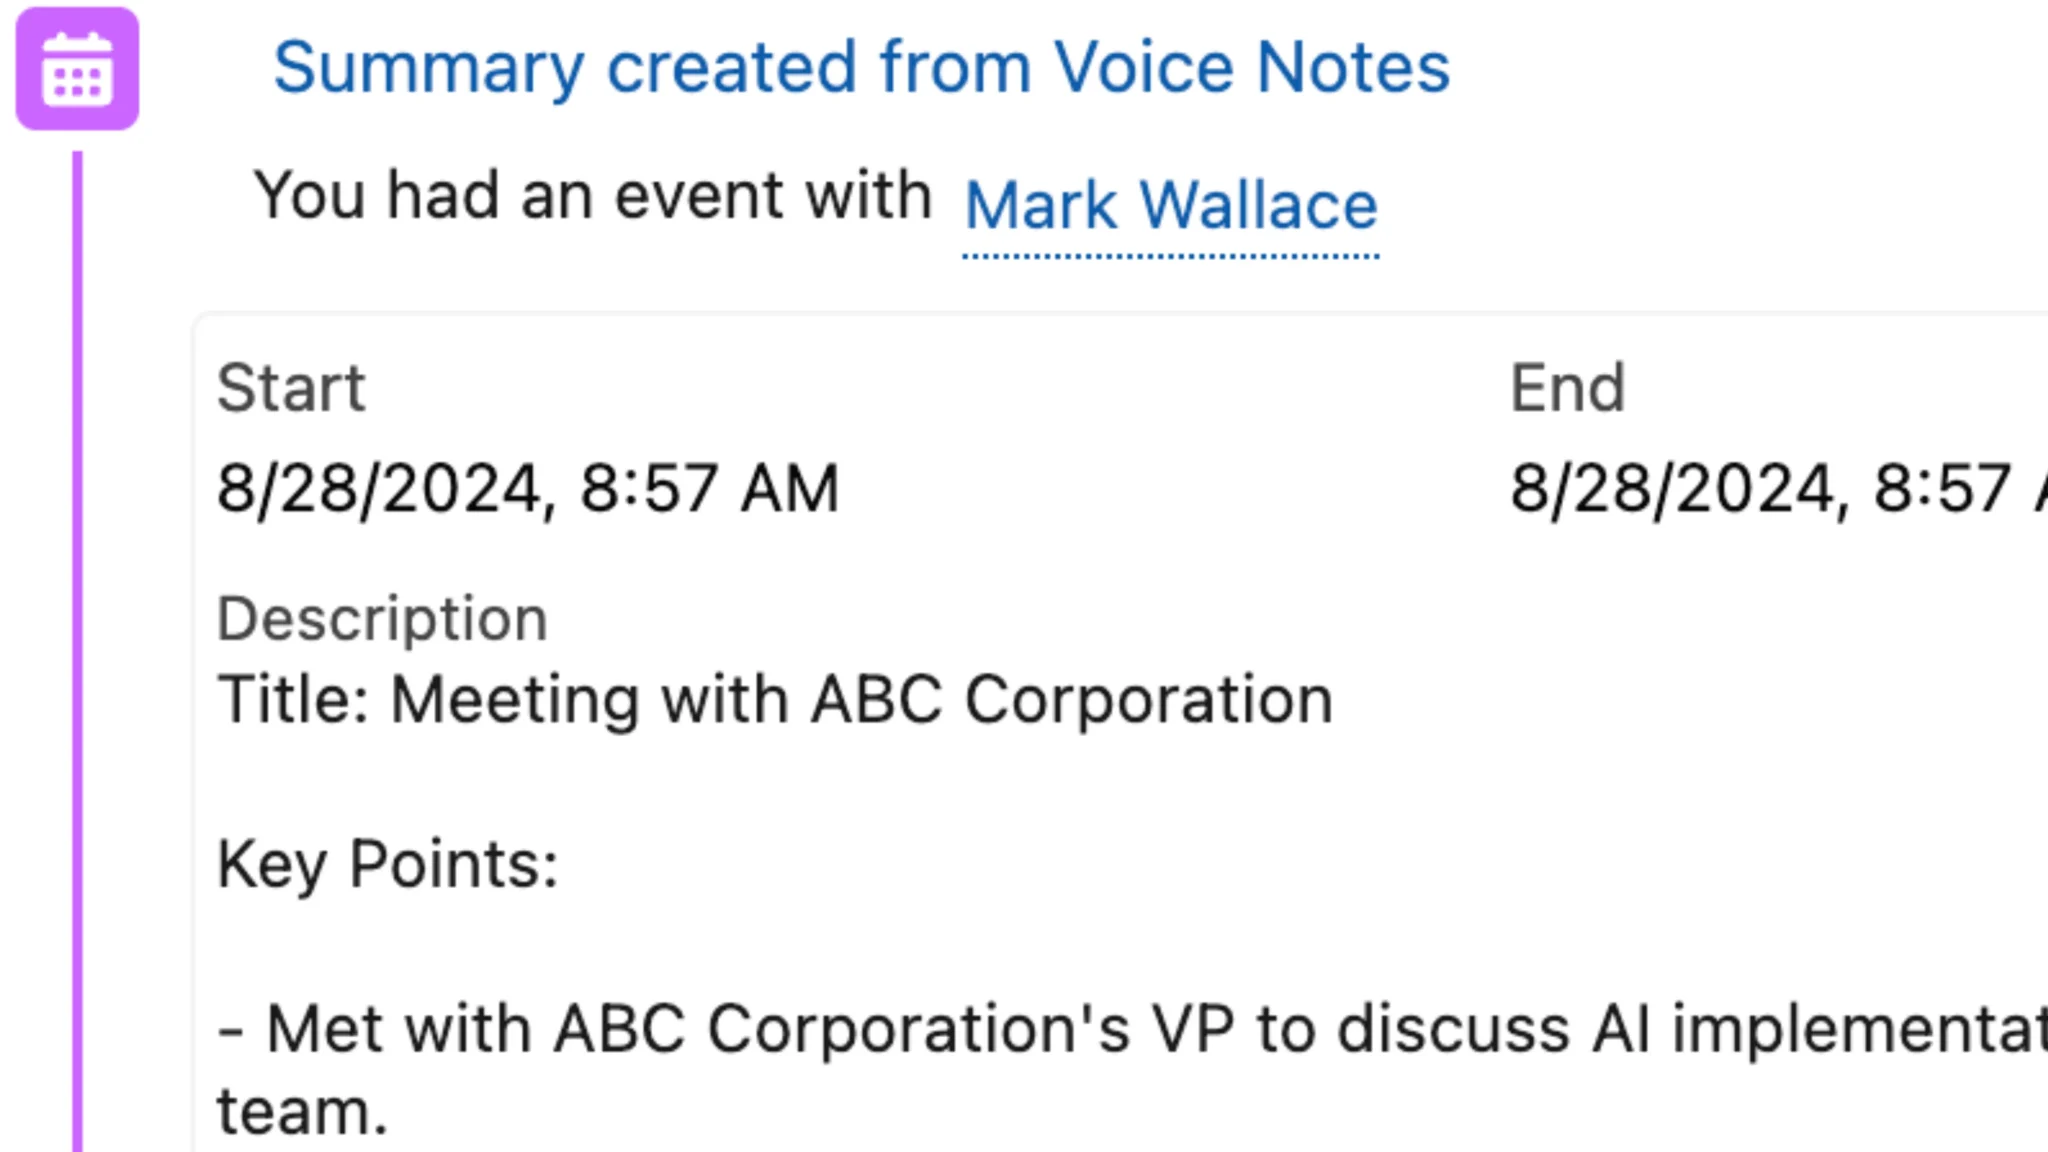Click the "Key Points:" heading text

(387, 864)
